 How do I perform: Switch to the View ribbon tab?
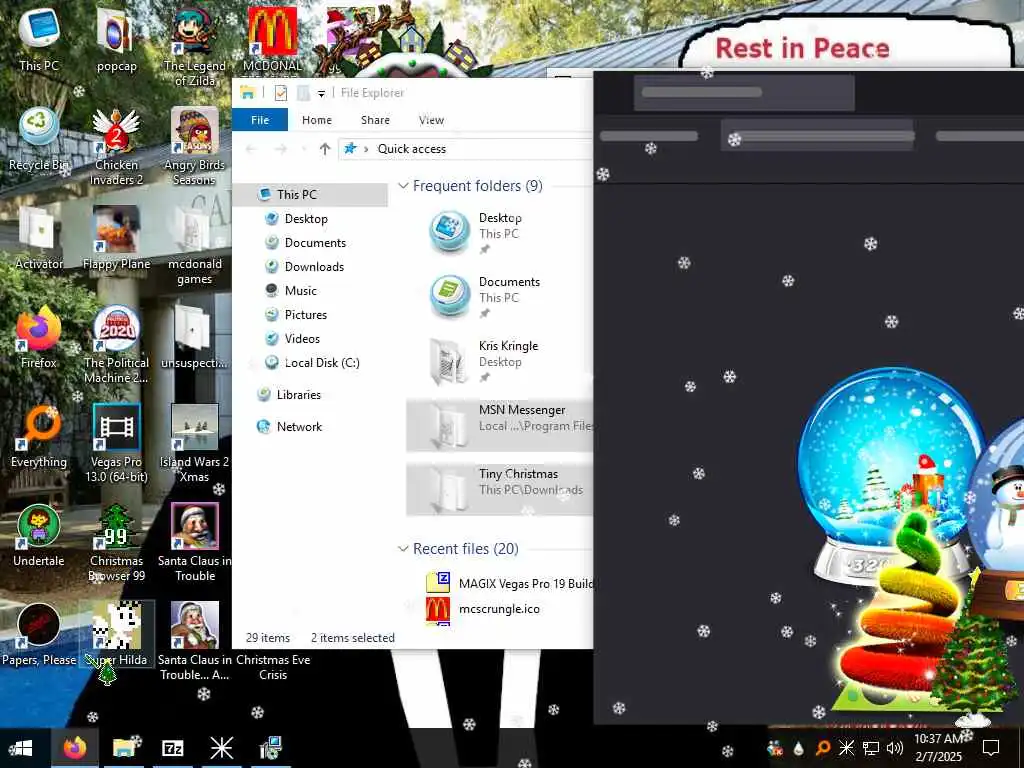pos(431,120)
